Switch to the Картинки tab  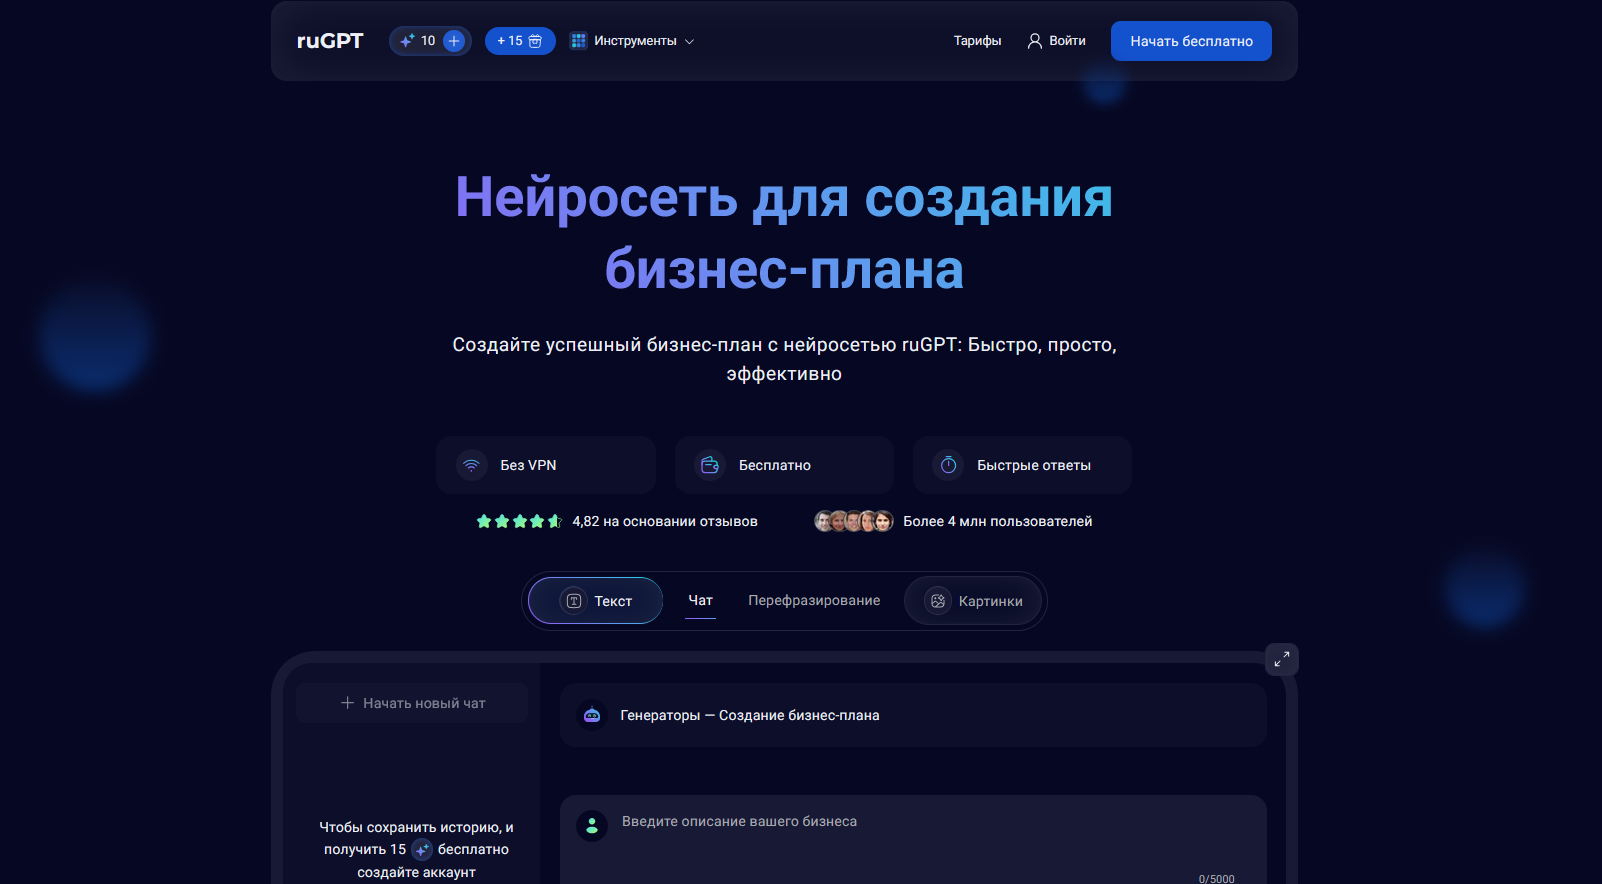pyautogui.click(x=973, y=601)
